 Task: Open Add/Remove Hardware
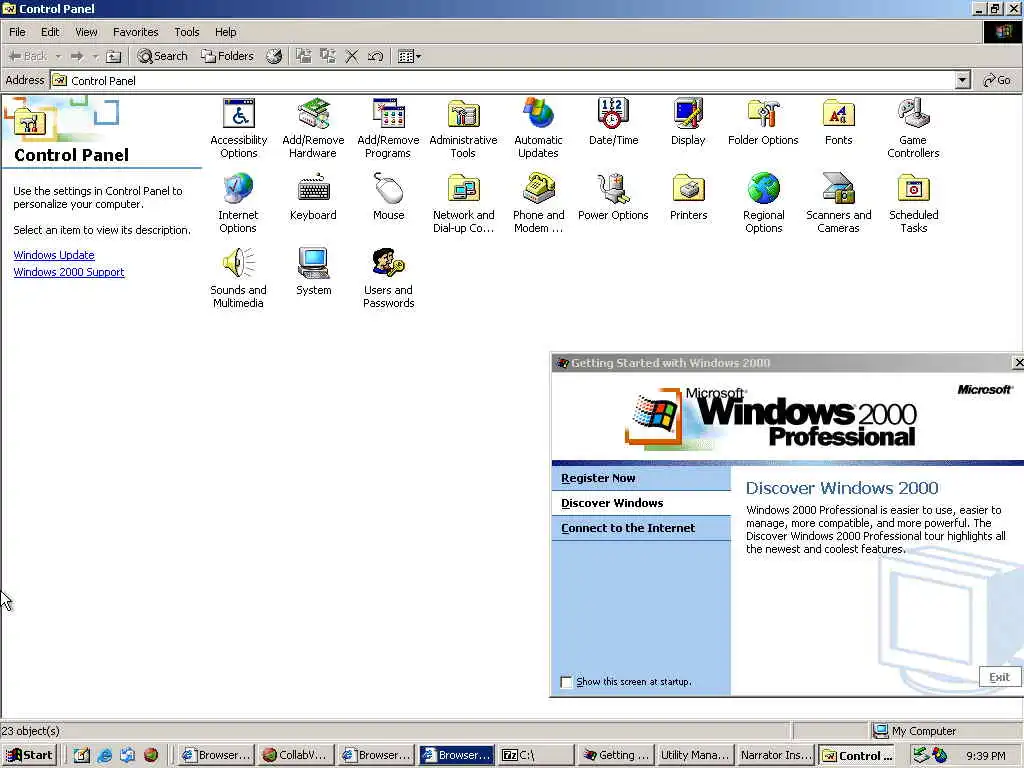(313, 127)
